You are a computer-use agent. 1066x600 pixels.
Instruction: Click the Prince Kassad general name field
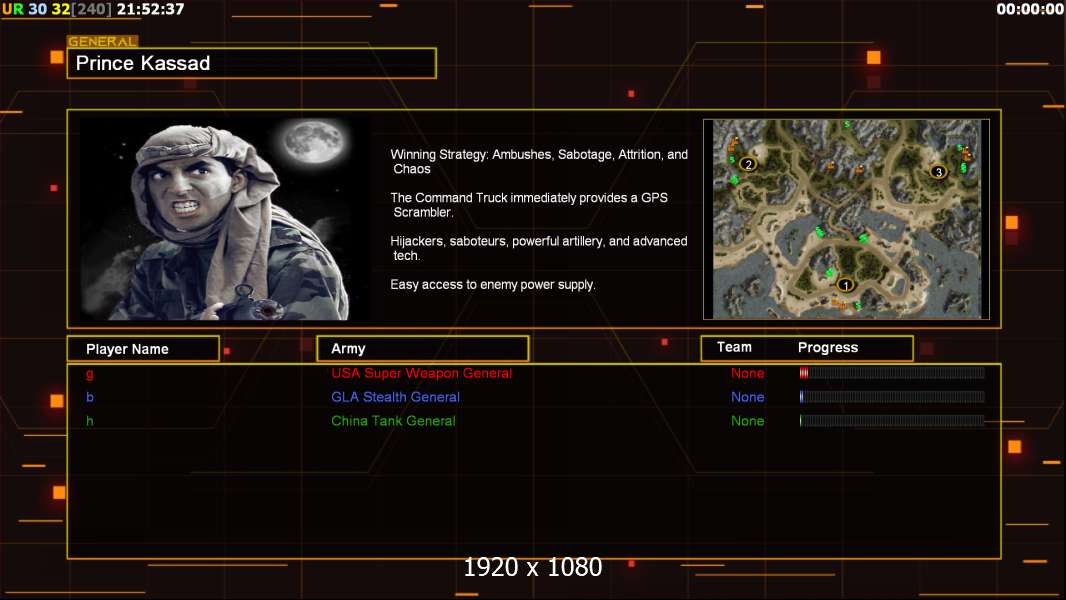coord(252,63)
